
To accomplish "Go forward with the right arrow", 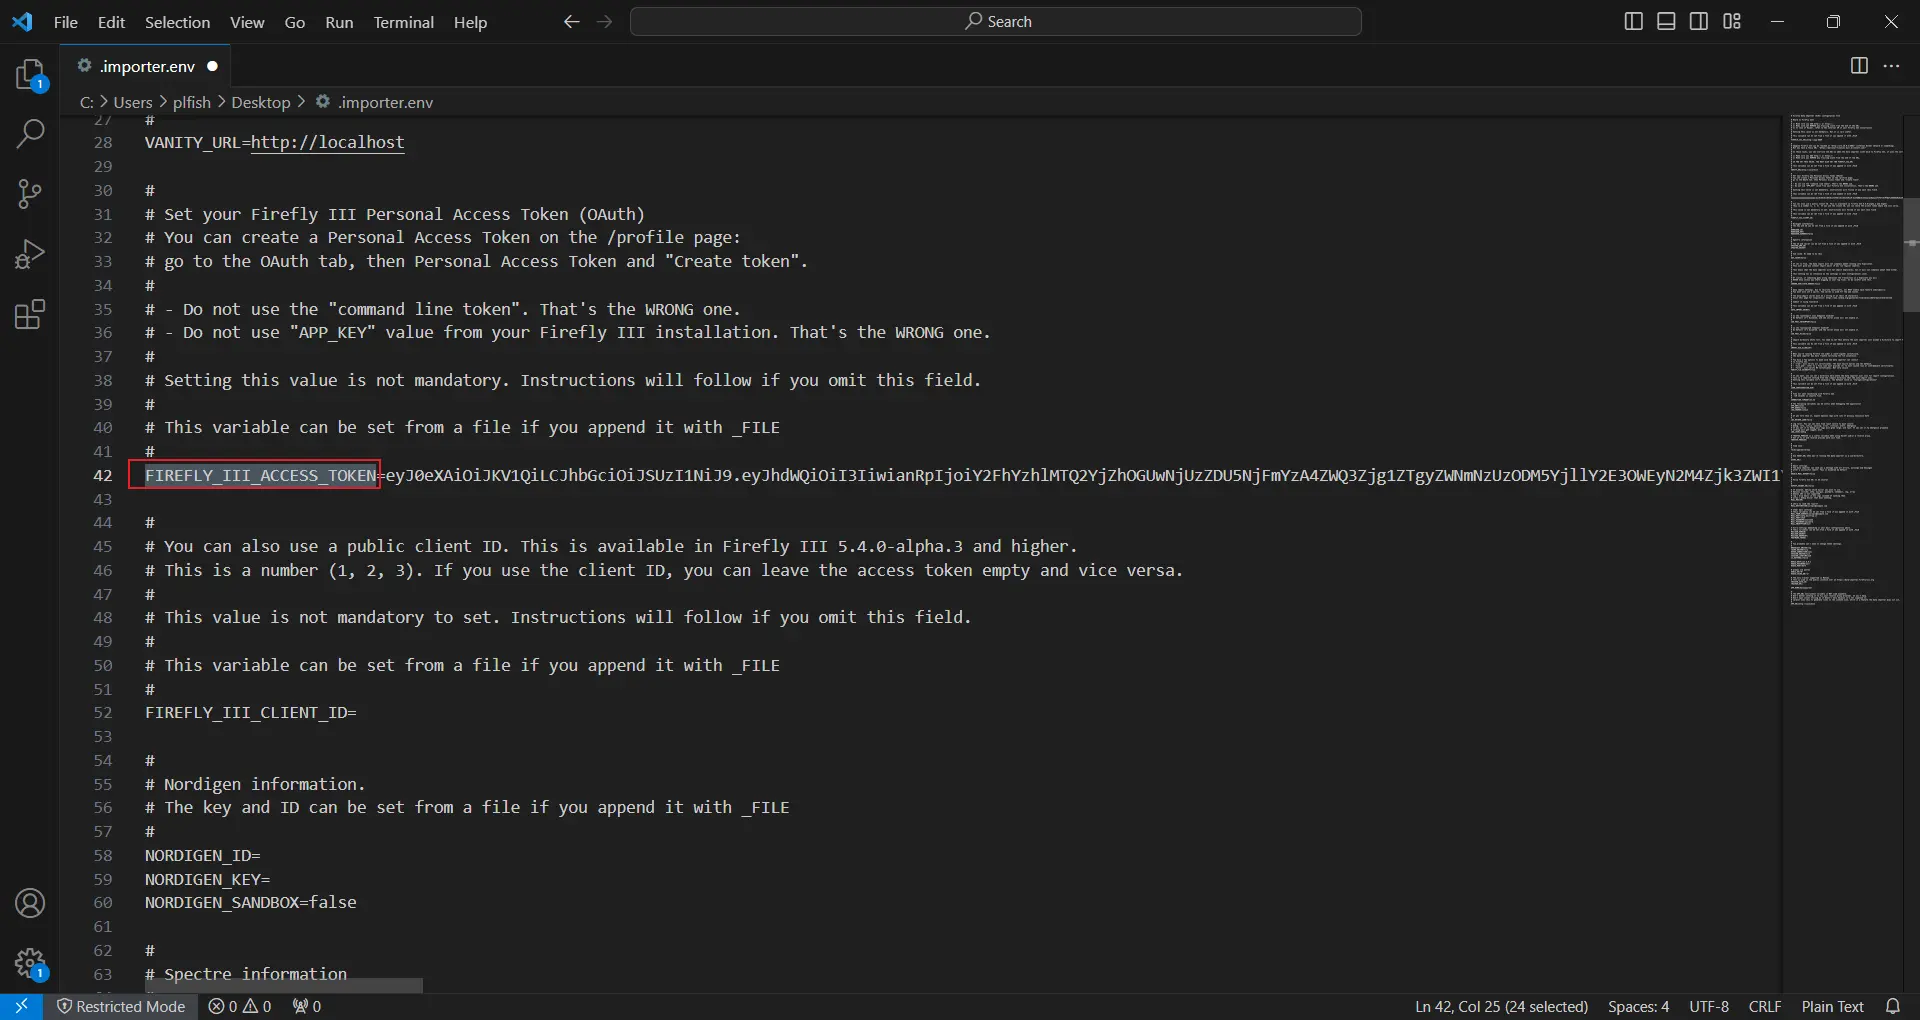I will [x=605, y=22].
